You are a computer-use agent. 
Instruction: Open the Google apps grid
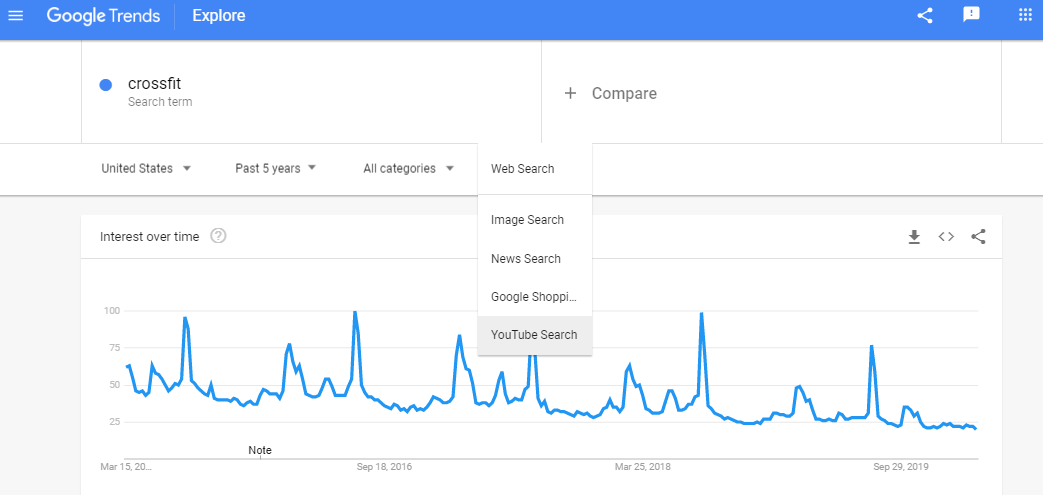click(1025, 15)
